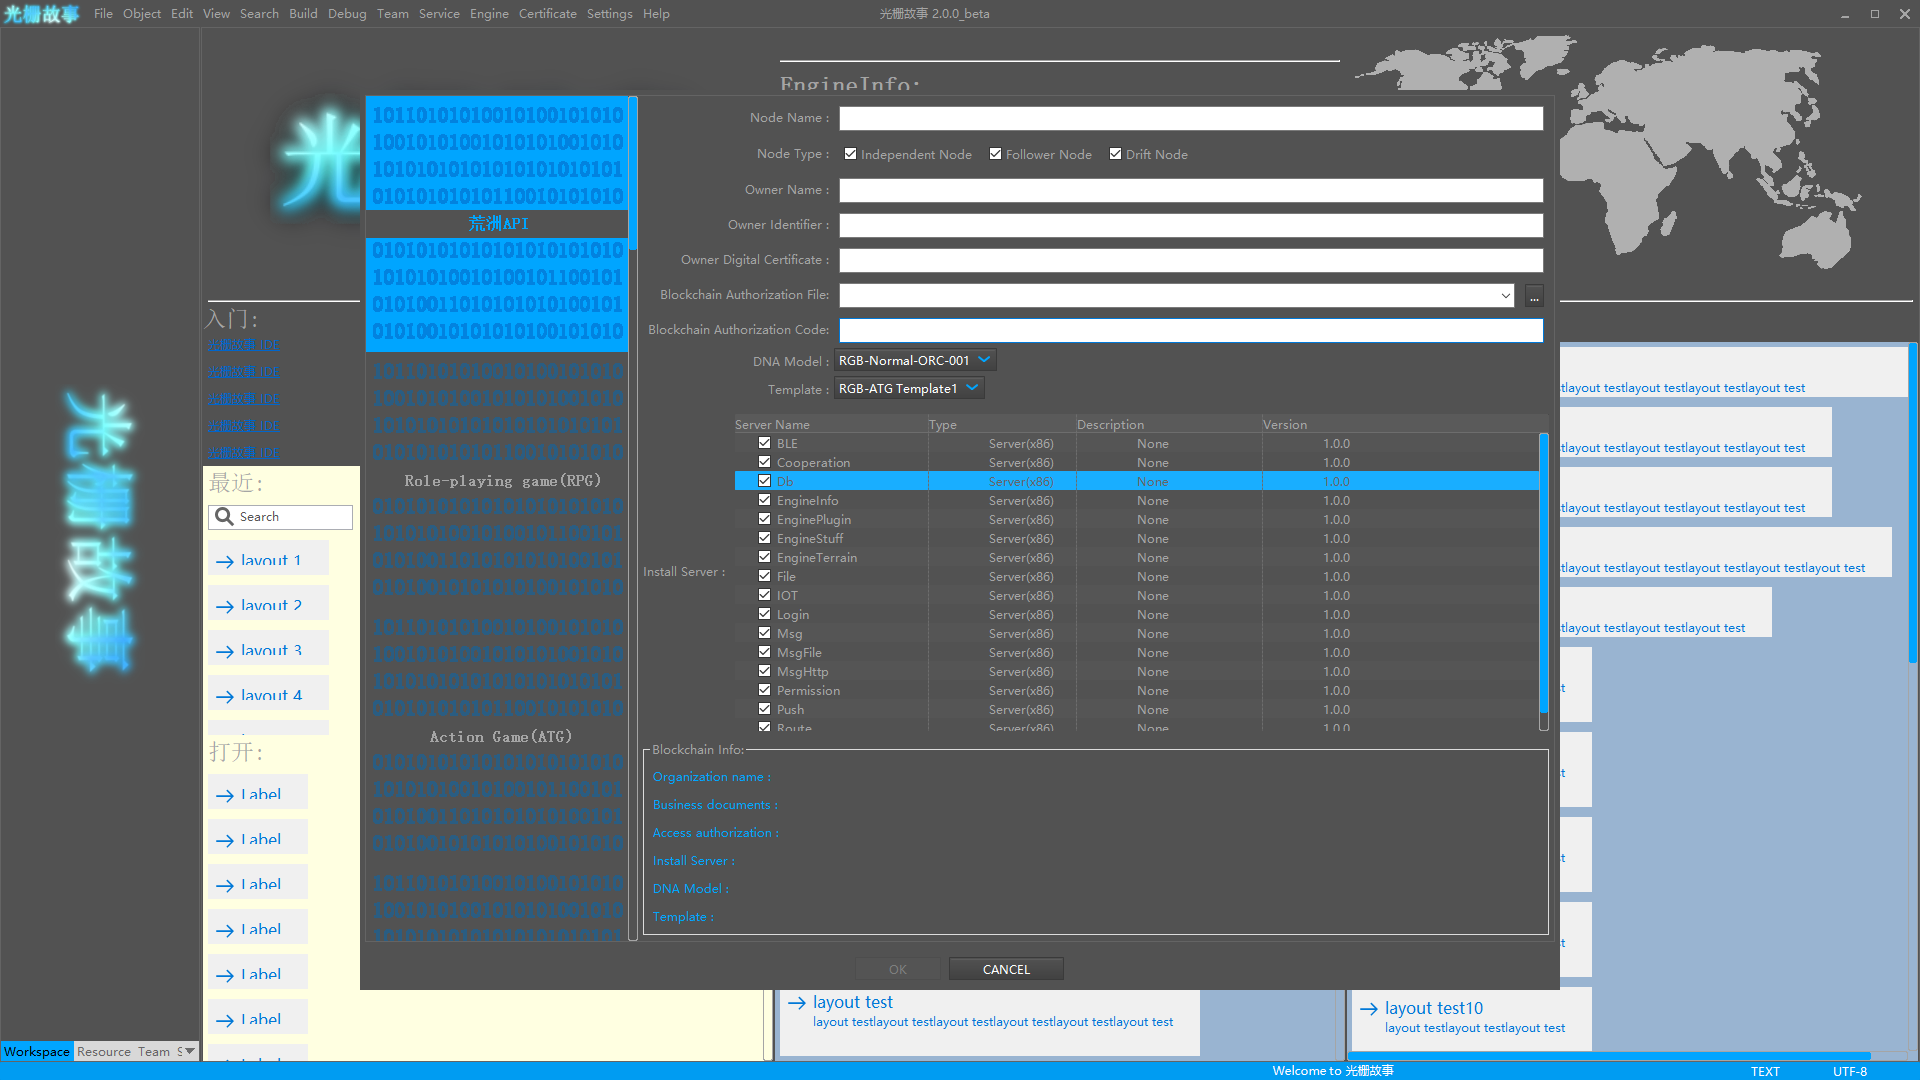The width and height of the screenshot is (1920, 1080).
Task: Expand the Blockchain Authorization File combo box
Action: click(1505, 296)
